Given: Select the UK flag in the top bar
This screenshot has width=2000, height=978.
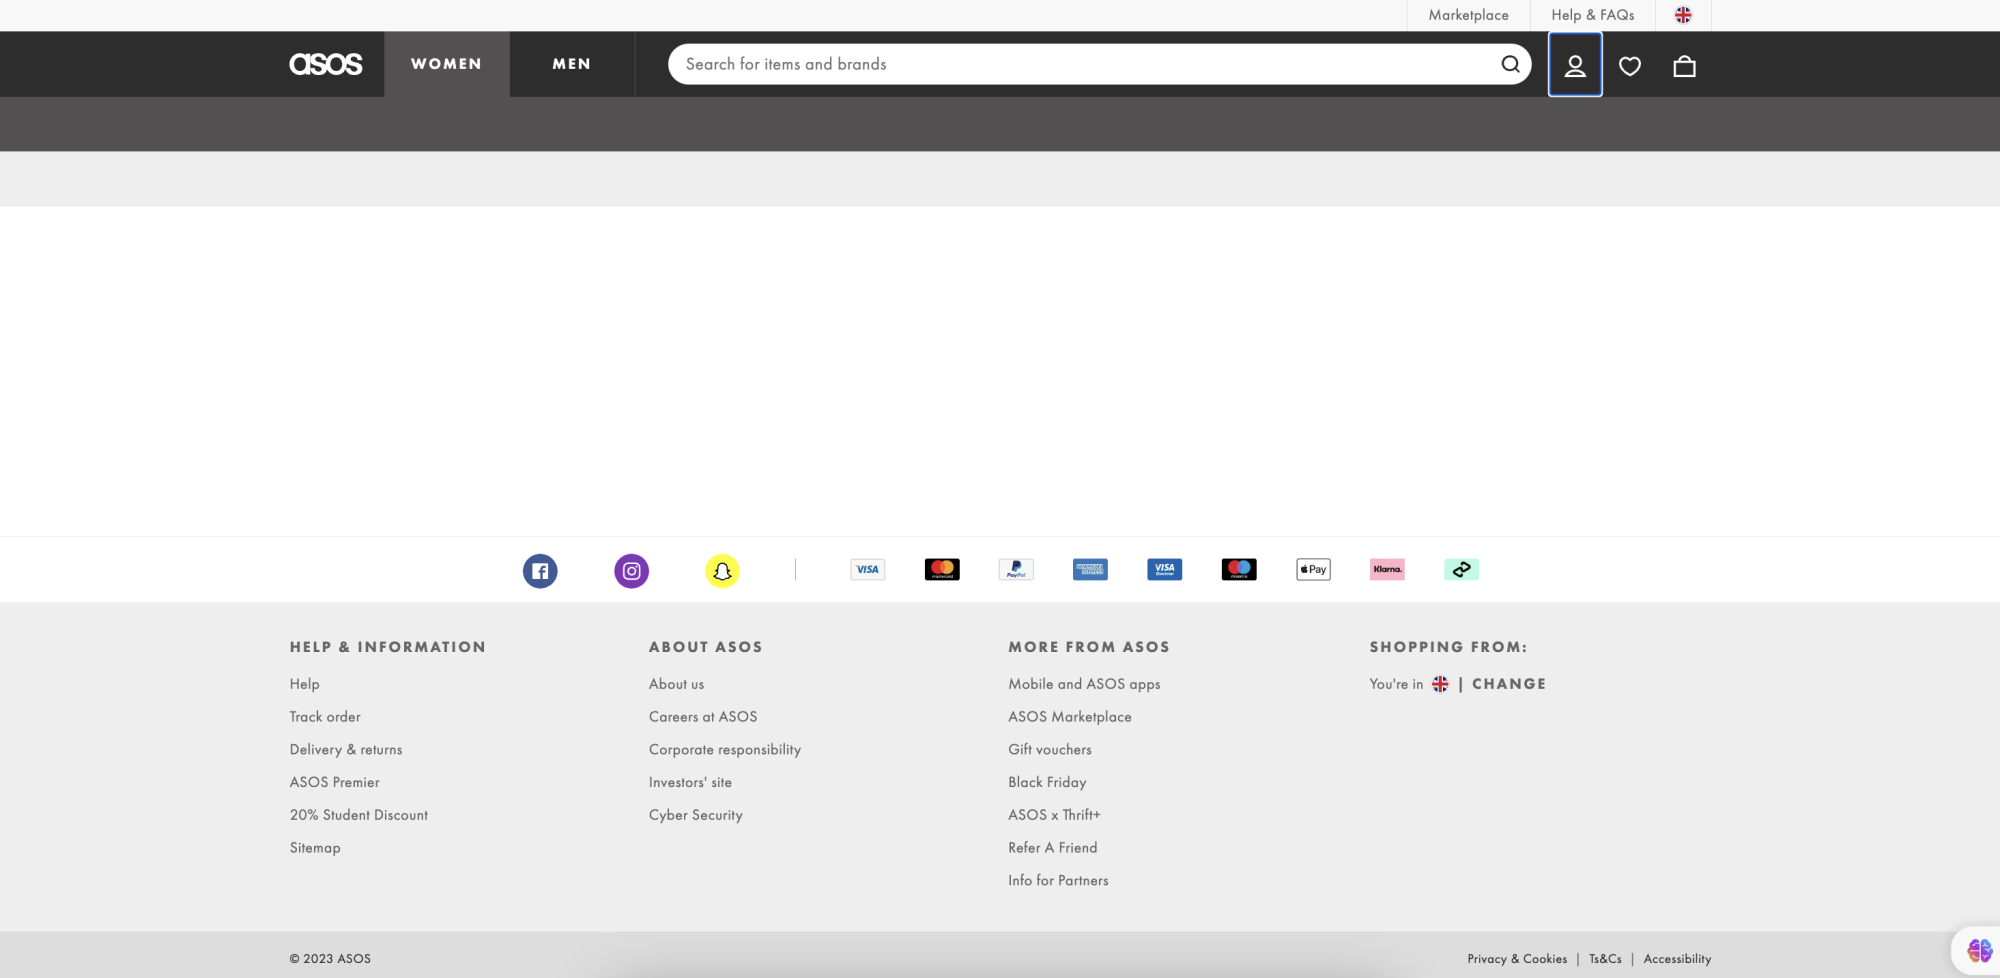Looking at the screenshot, I should click(x=1683, y=15).
